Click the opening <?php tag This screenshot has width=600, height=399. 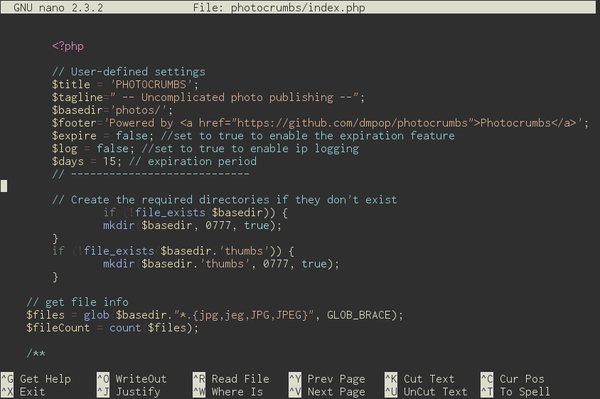[68, 46]
